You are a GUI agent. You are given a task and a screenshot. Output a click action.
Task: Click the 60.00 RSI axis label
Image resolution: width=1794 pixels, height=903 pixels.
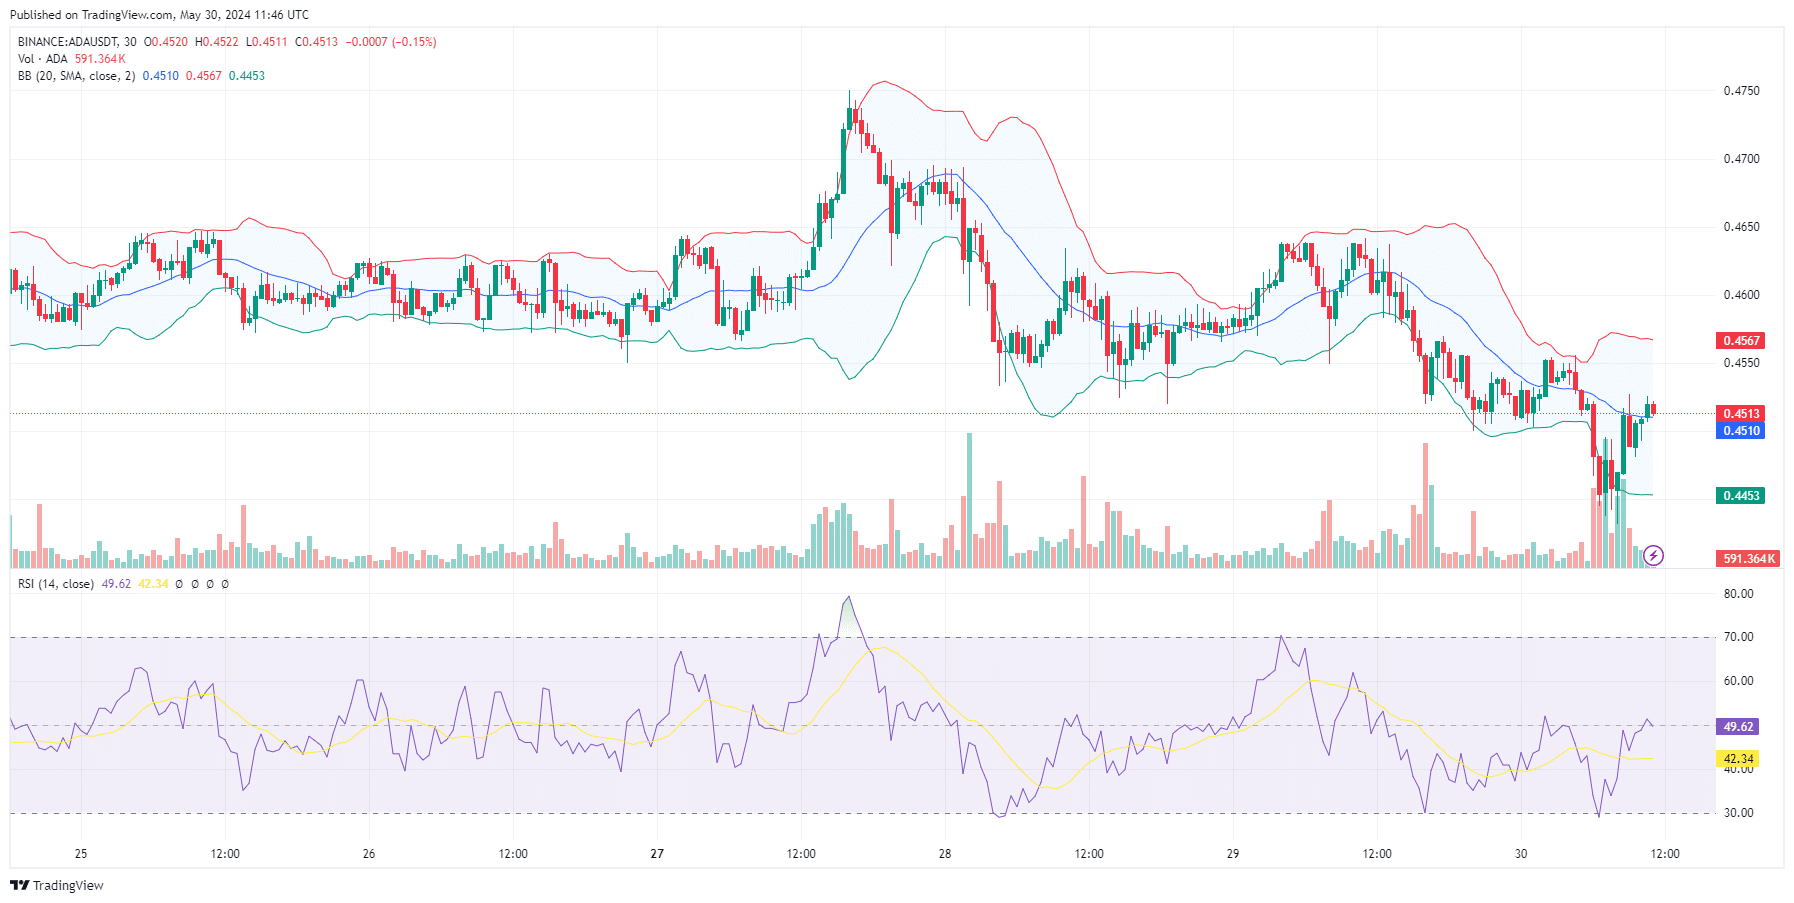click(x=1738, y=681)
